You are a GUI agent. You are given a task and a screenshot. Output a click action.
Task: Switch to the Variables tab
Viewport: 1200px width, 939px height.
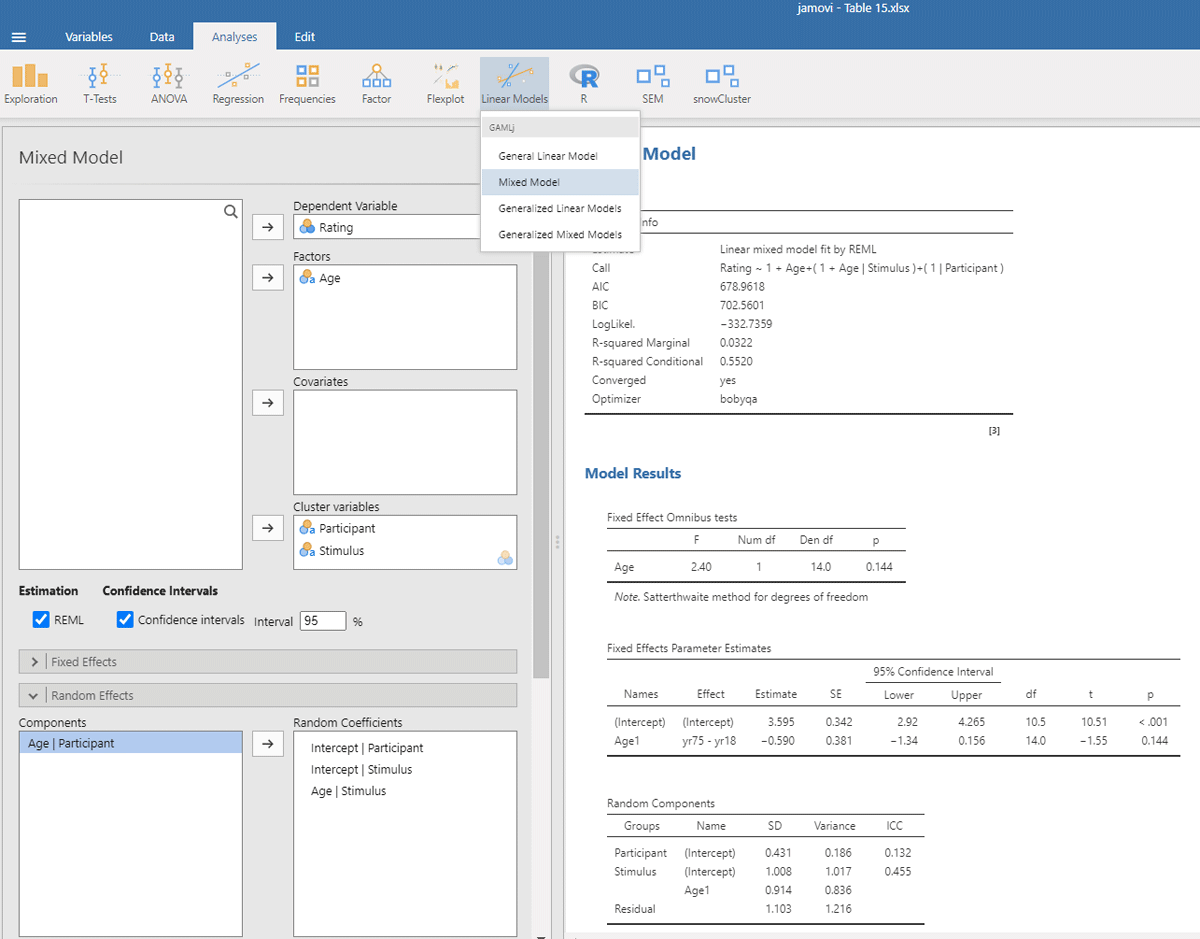pyautogui.click(x=89, y=37)
